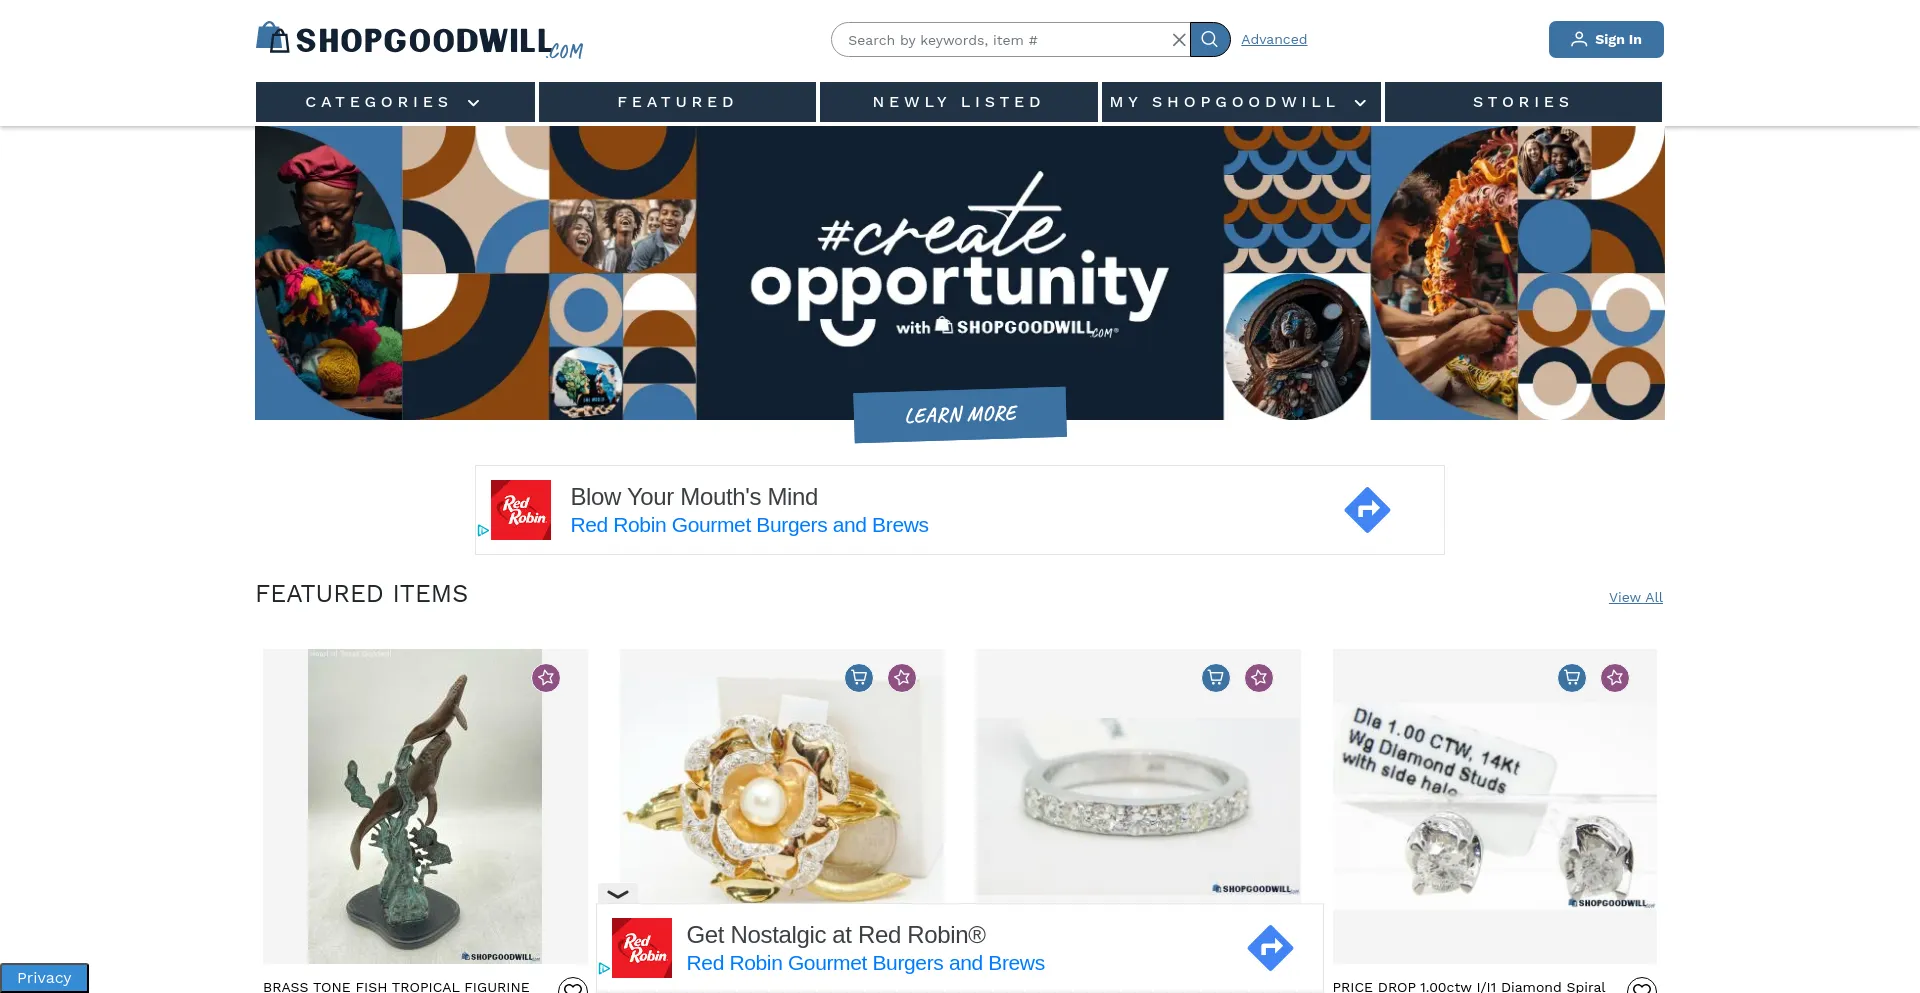1920x993 pixels.
Task: Click star icon on diamond studs item
Action: pyautogui.click(x=1615, y=678)
